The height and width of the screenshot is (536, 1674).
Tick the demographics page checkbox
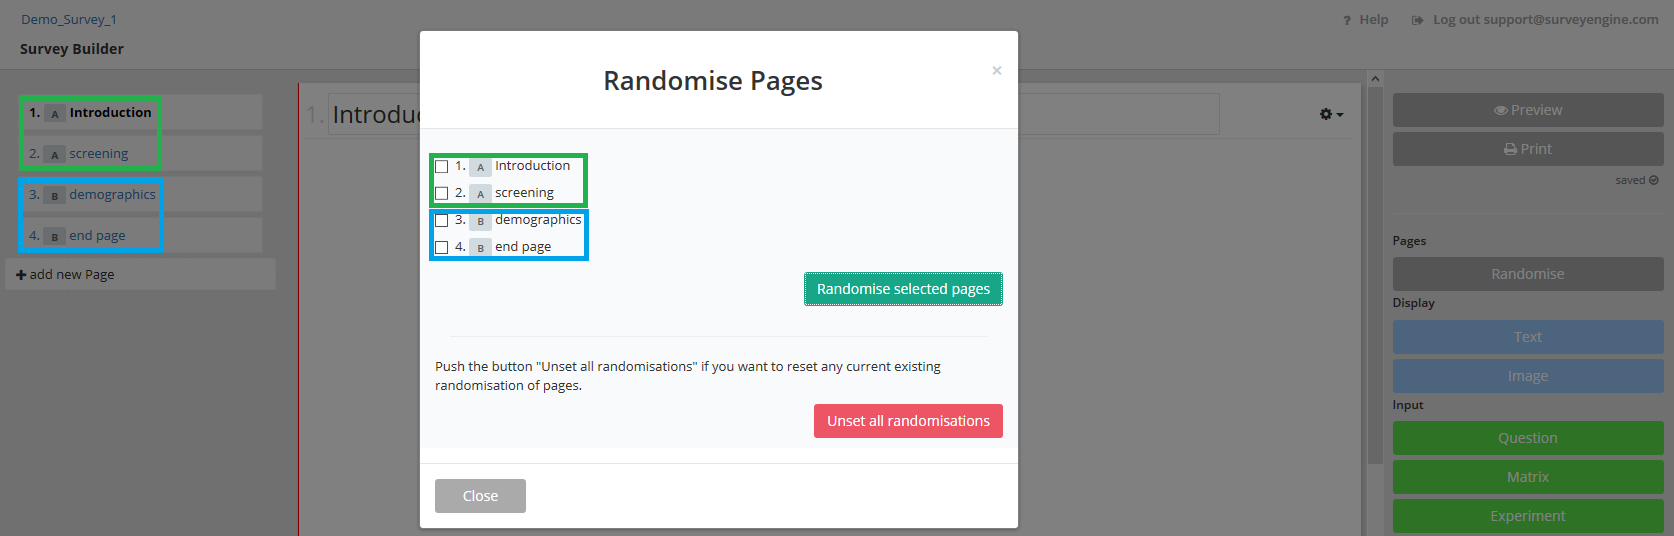tap(441, 221)
